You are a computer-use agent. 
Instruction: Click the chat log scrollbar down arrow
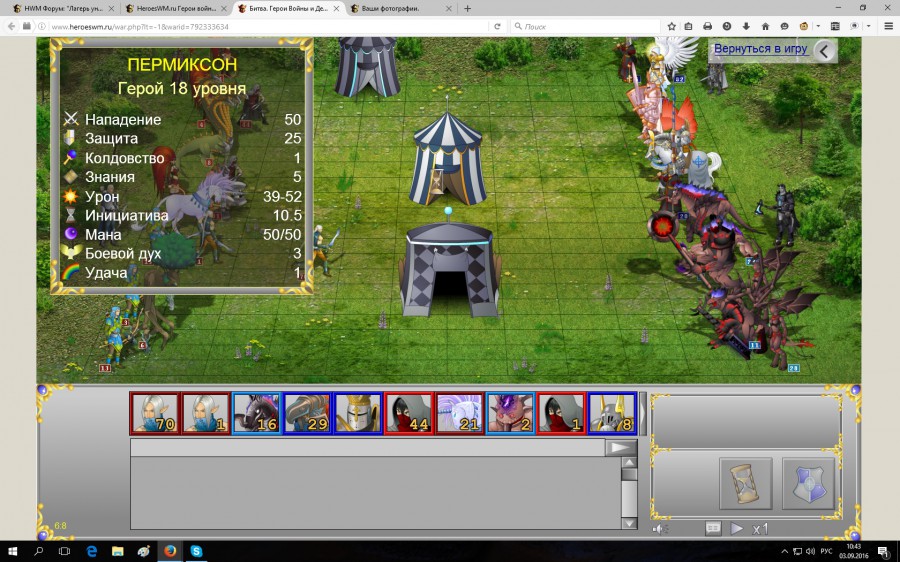click(x=630, y=523)
